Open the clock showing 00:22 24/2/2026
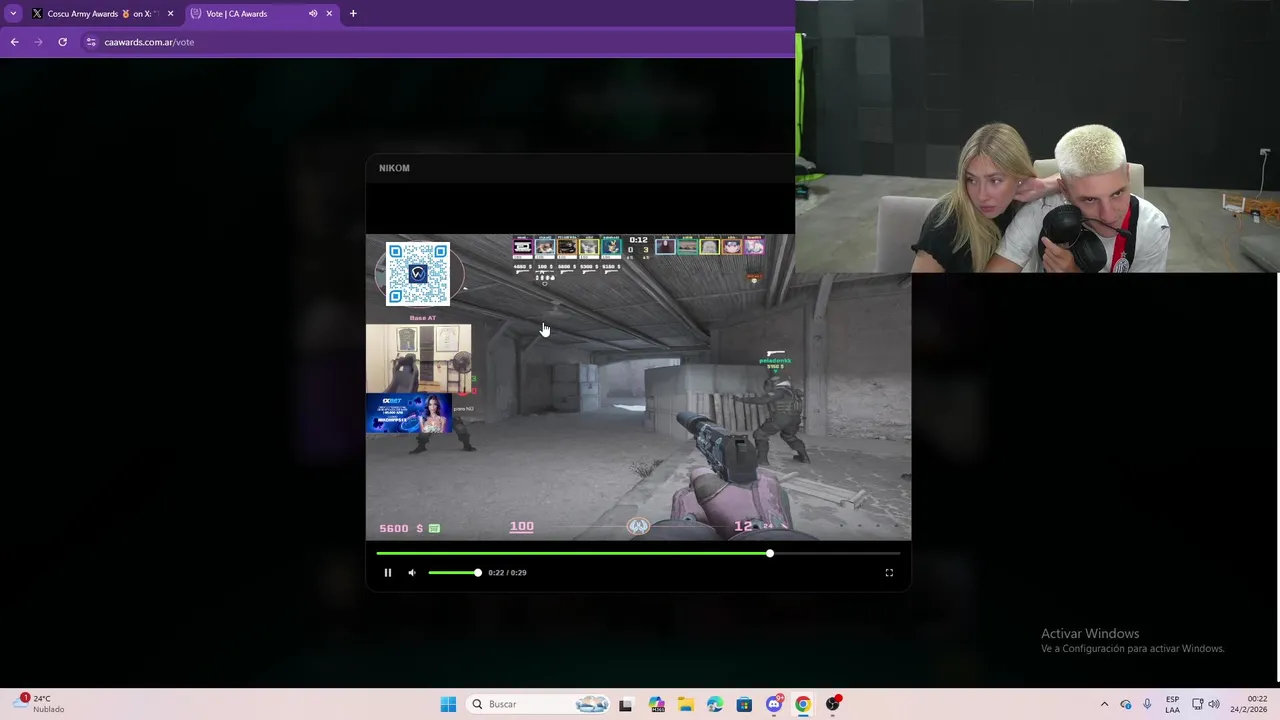 coord(1248,704)
